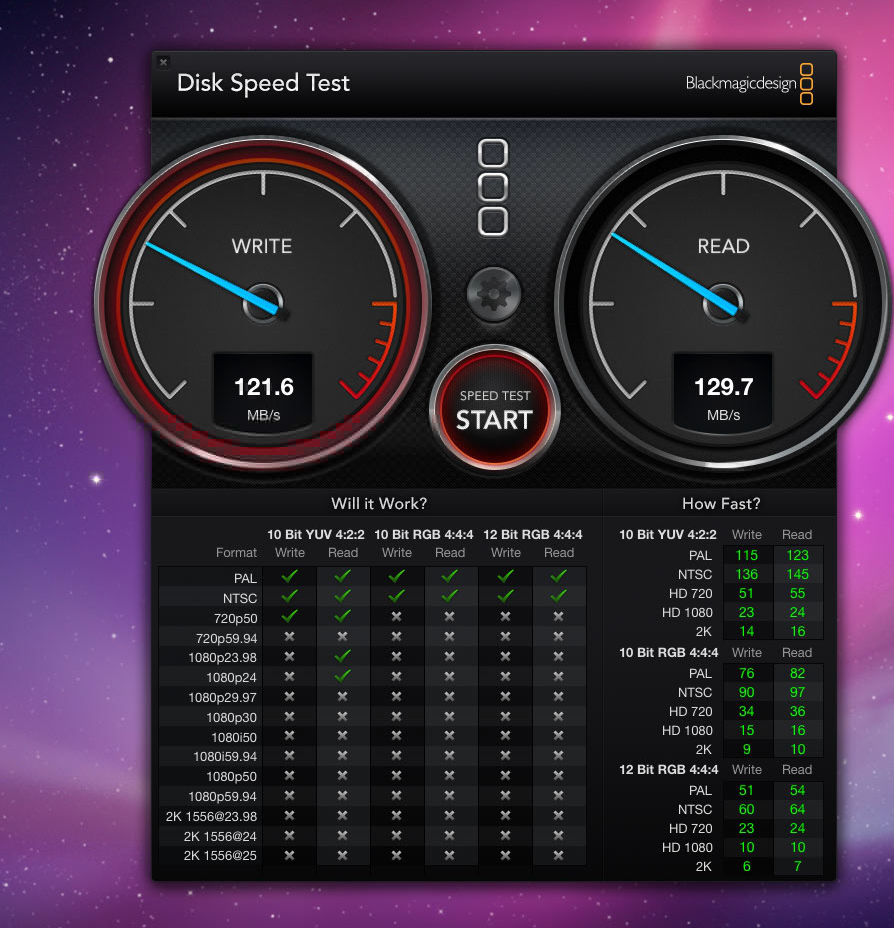Viewport: 894px width, 928px height.
Task: Click the Disk Speed Test title text
Action: [x=263, y=83]
